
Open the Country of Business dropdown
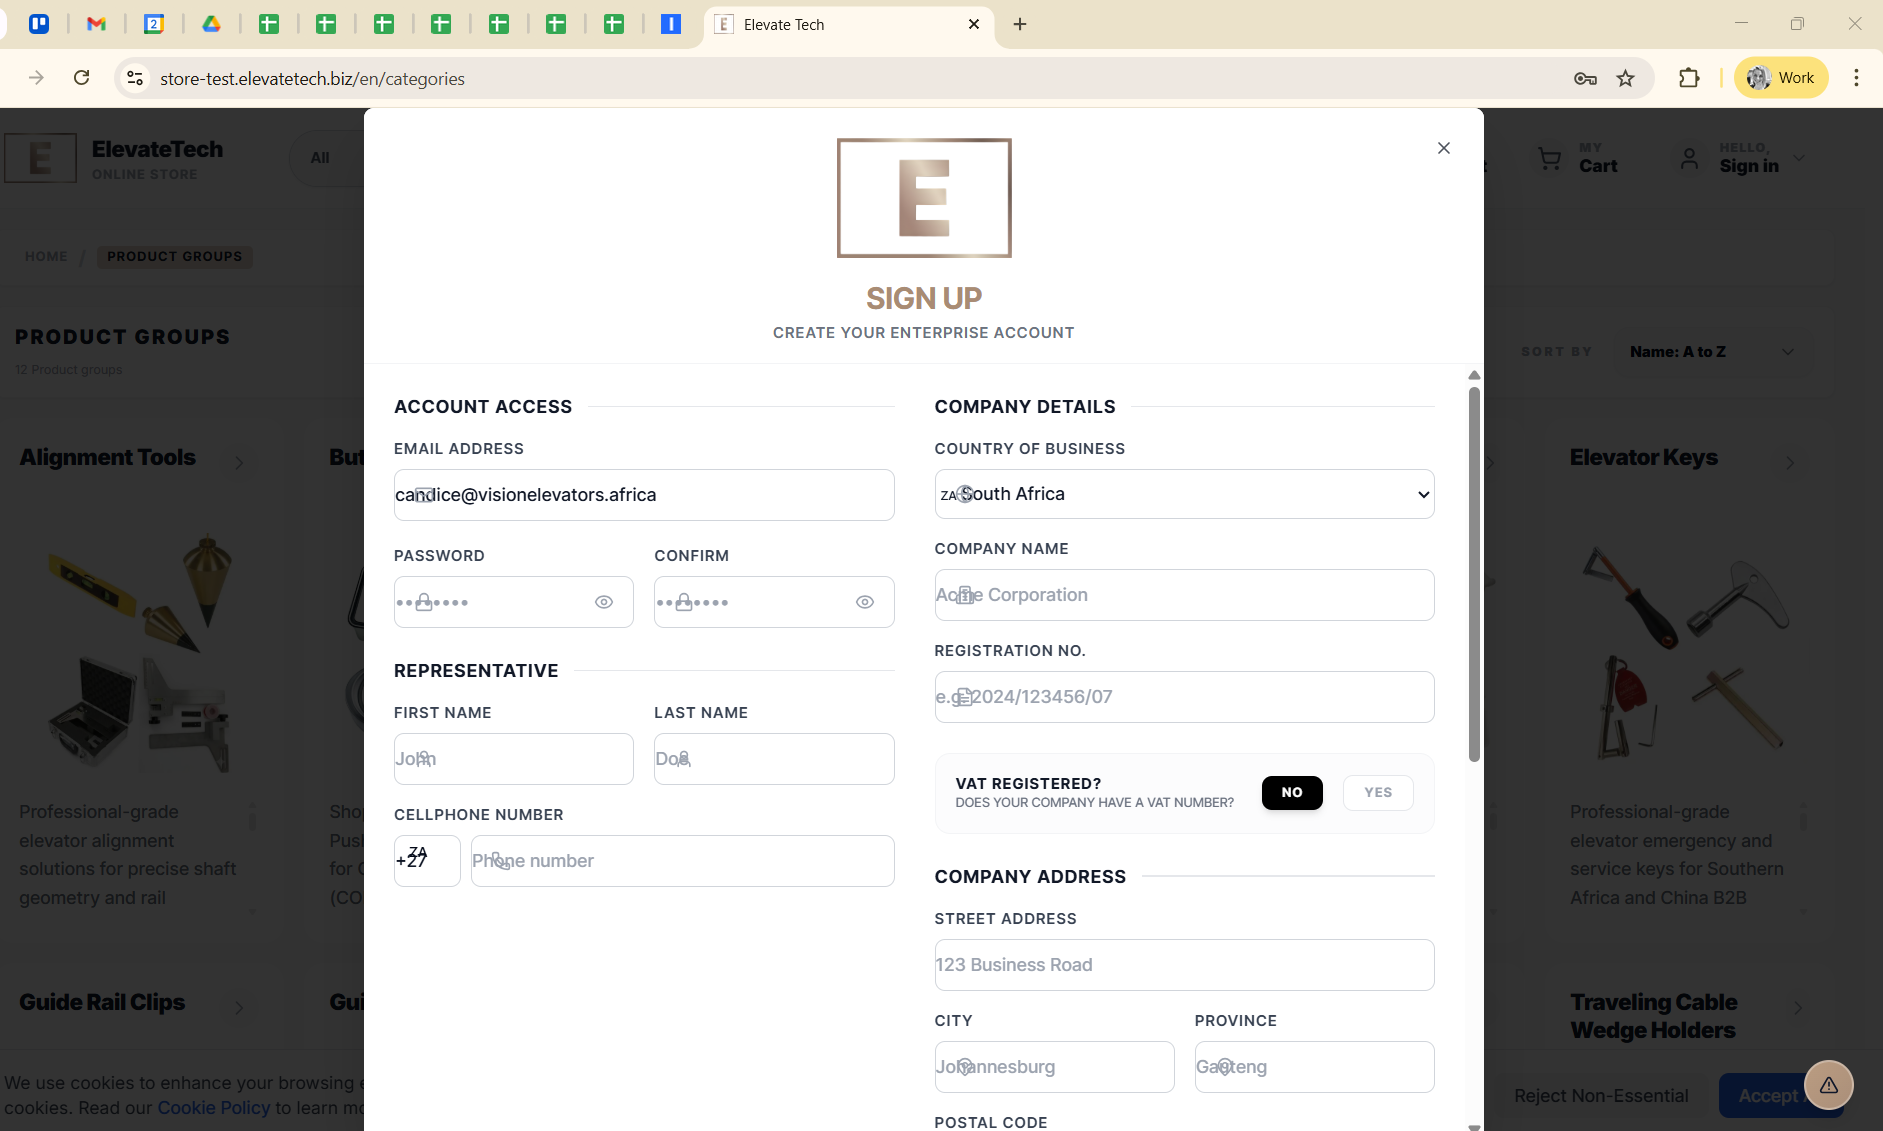point(1184,494)
